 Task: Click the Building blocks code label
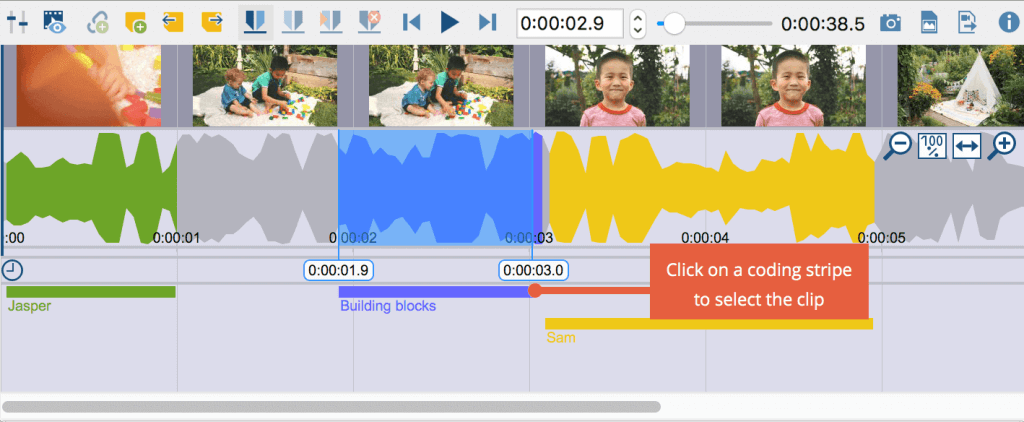click(388, 306)
